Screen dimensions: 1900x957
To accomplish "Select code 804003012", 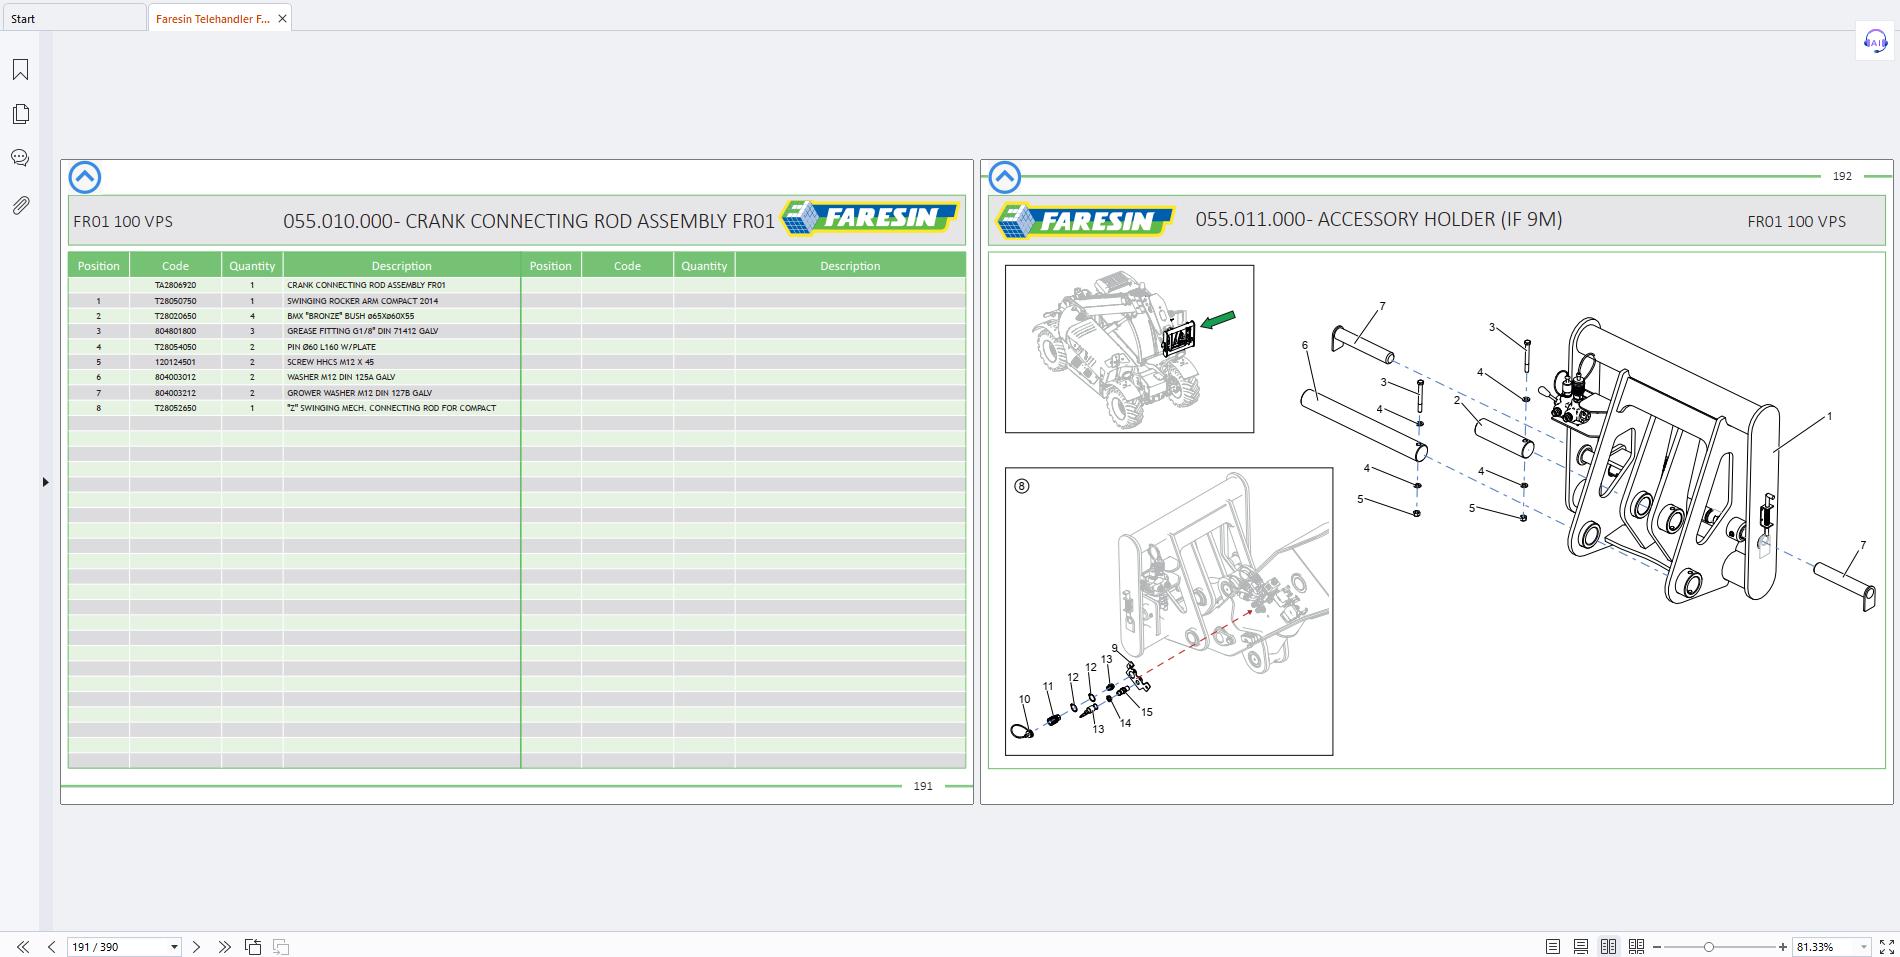I will 175,377.
